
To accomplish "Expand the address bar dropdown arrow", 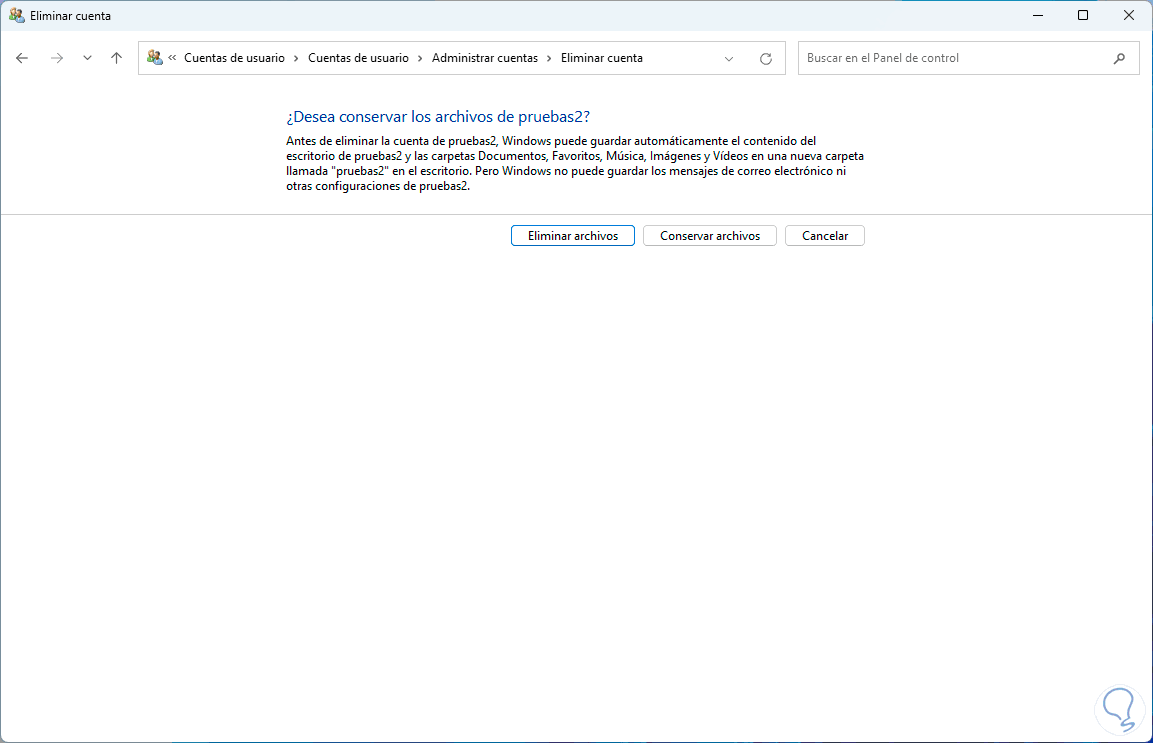I will coord(729,58).
